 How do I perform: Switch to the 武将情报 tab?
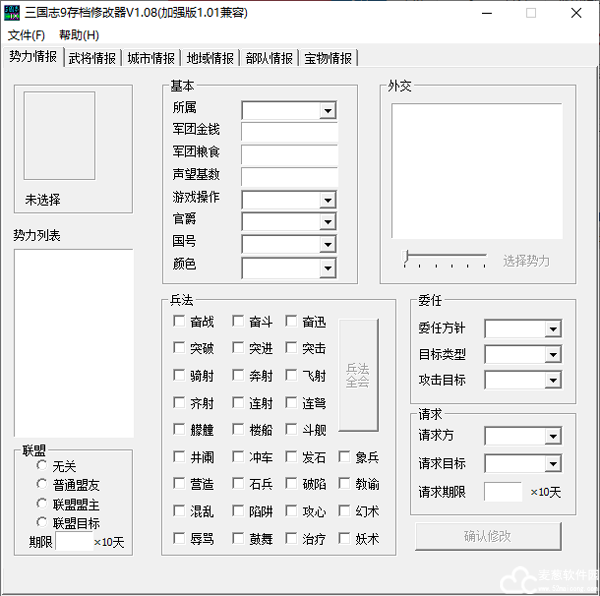(x=92, y=58)
